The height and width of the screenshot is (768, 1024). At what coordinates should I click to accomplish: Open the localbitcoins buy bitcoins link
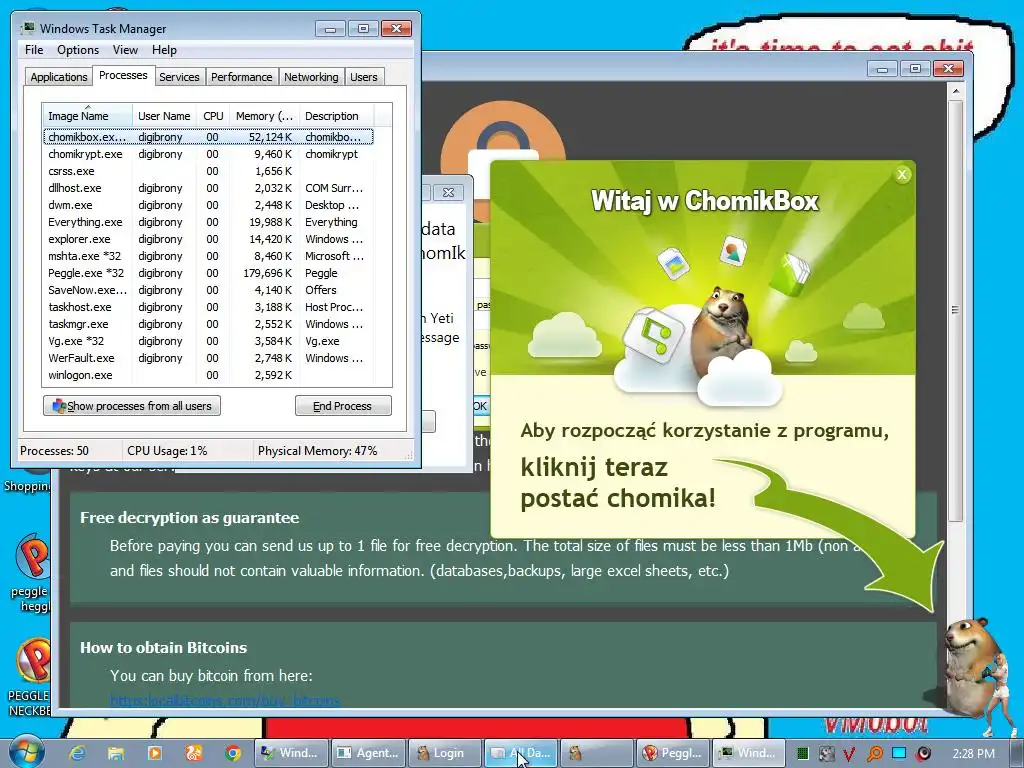225,700
